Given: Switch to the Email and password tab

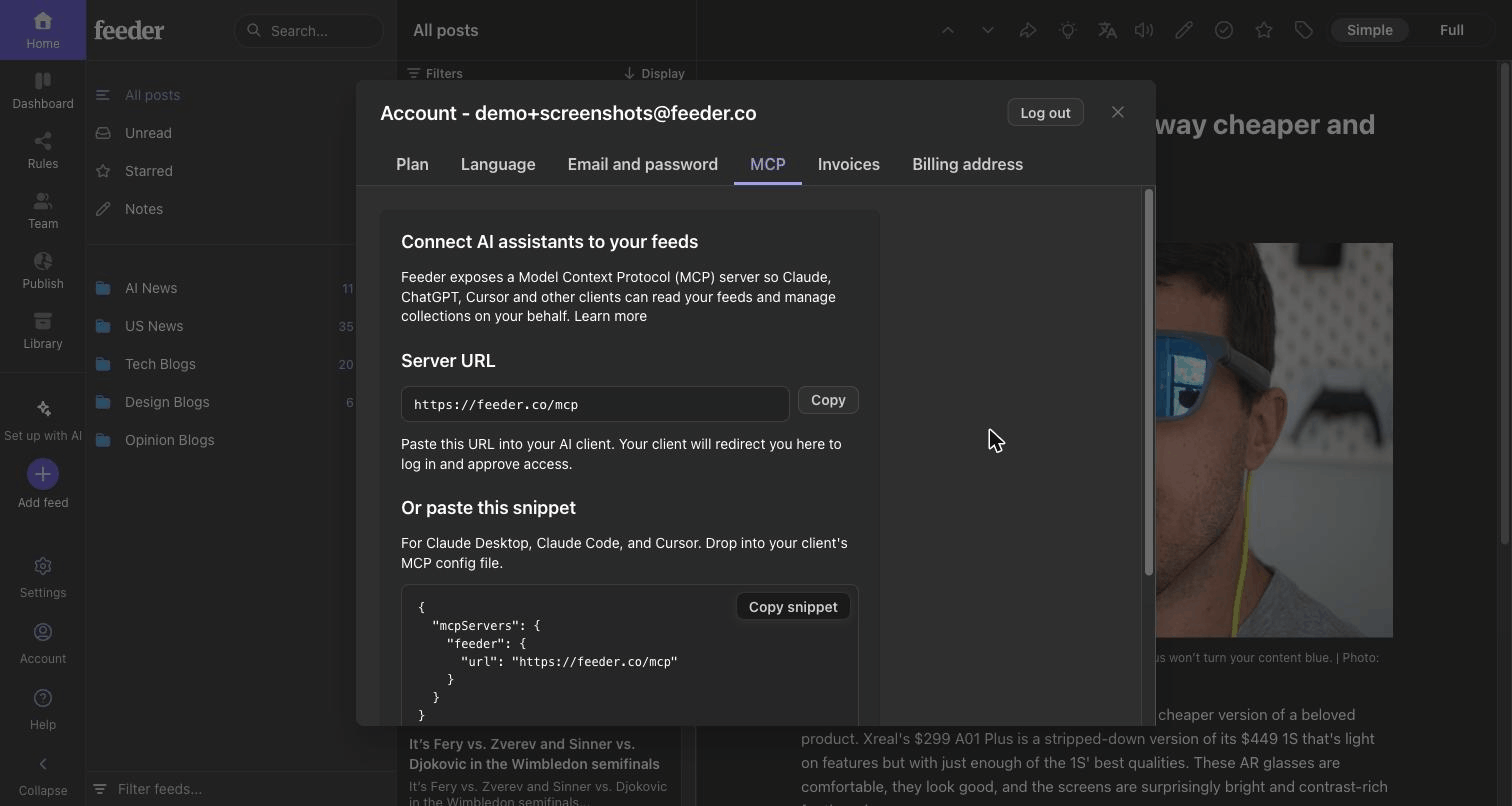Looking at the screenshot, I should 643,164.
